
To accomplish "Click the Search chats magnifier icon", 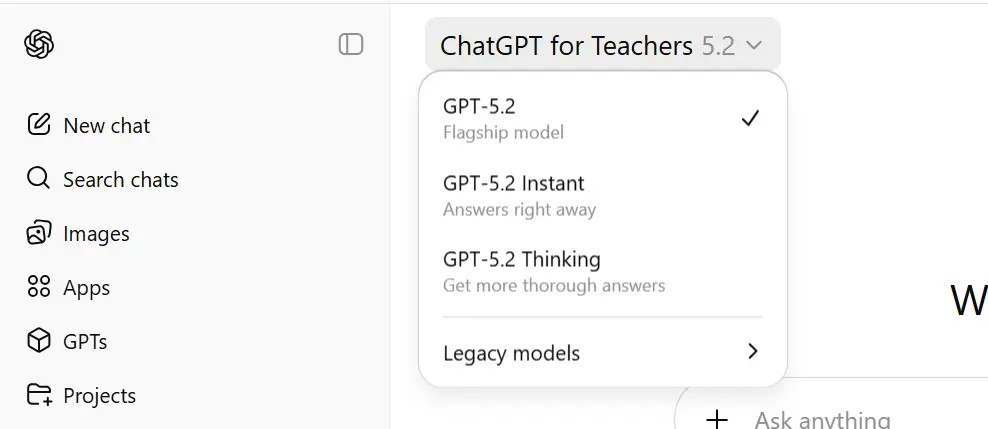I will click(38, 179).
